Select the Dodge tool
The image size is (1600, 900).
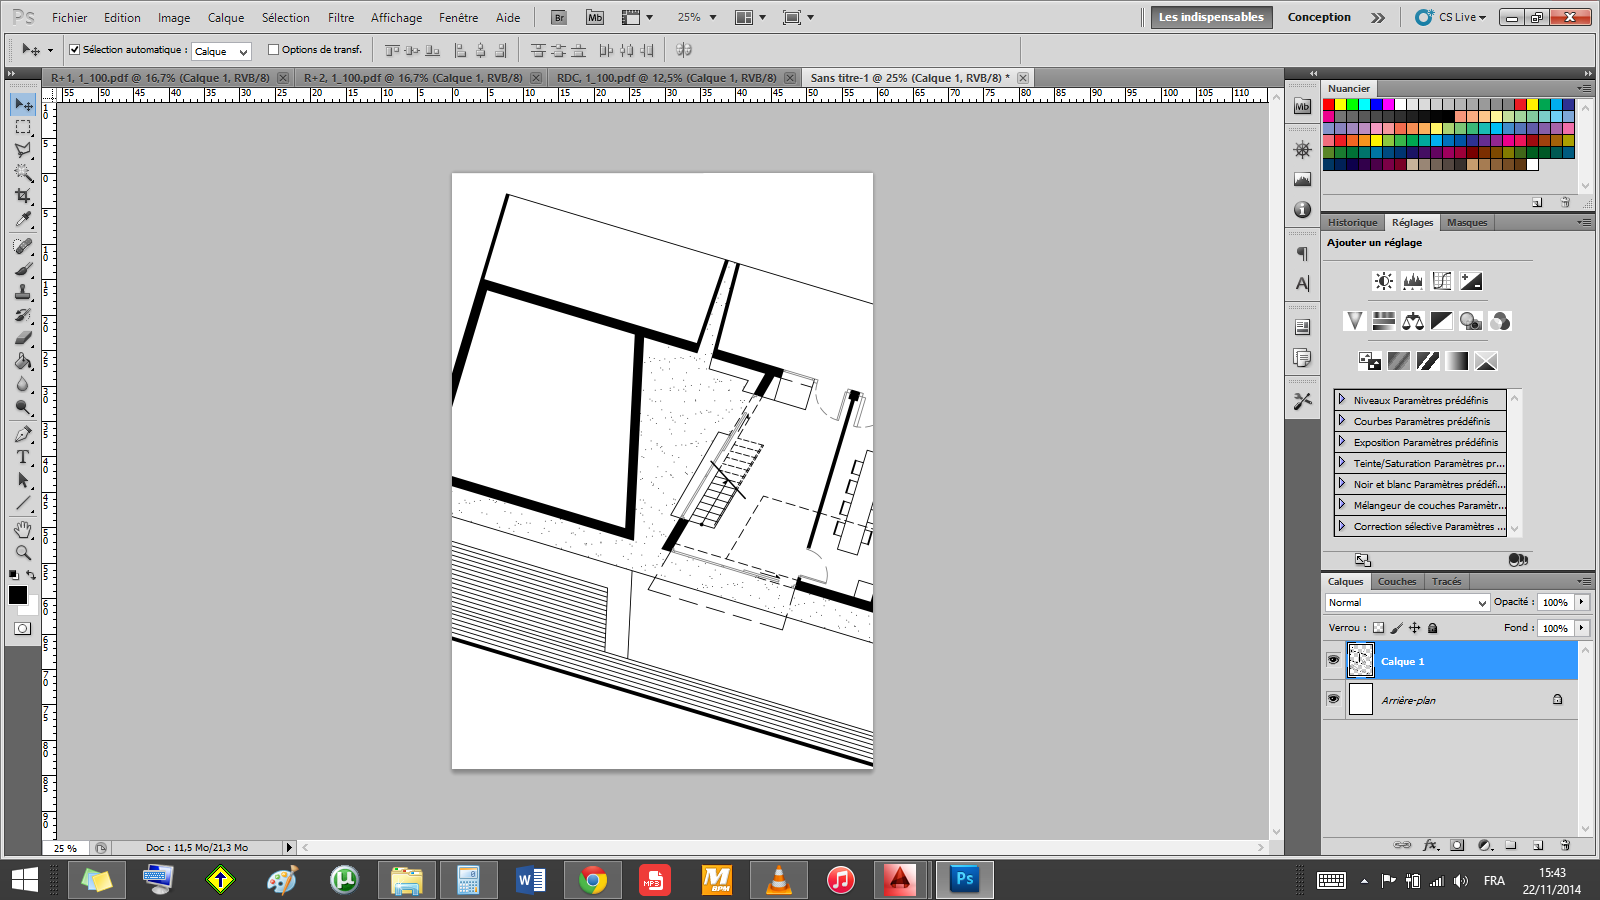coord(23,407)
